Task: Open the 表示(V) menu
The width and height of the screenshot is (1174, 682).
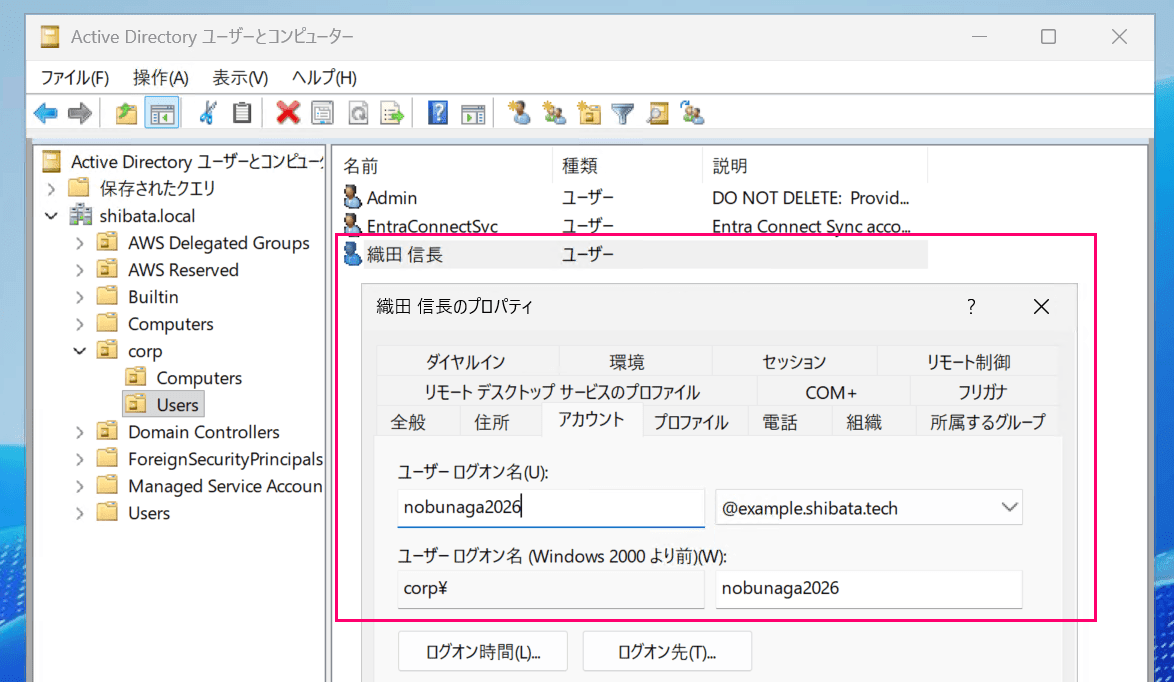Action: tap(240, 78)
